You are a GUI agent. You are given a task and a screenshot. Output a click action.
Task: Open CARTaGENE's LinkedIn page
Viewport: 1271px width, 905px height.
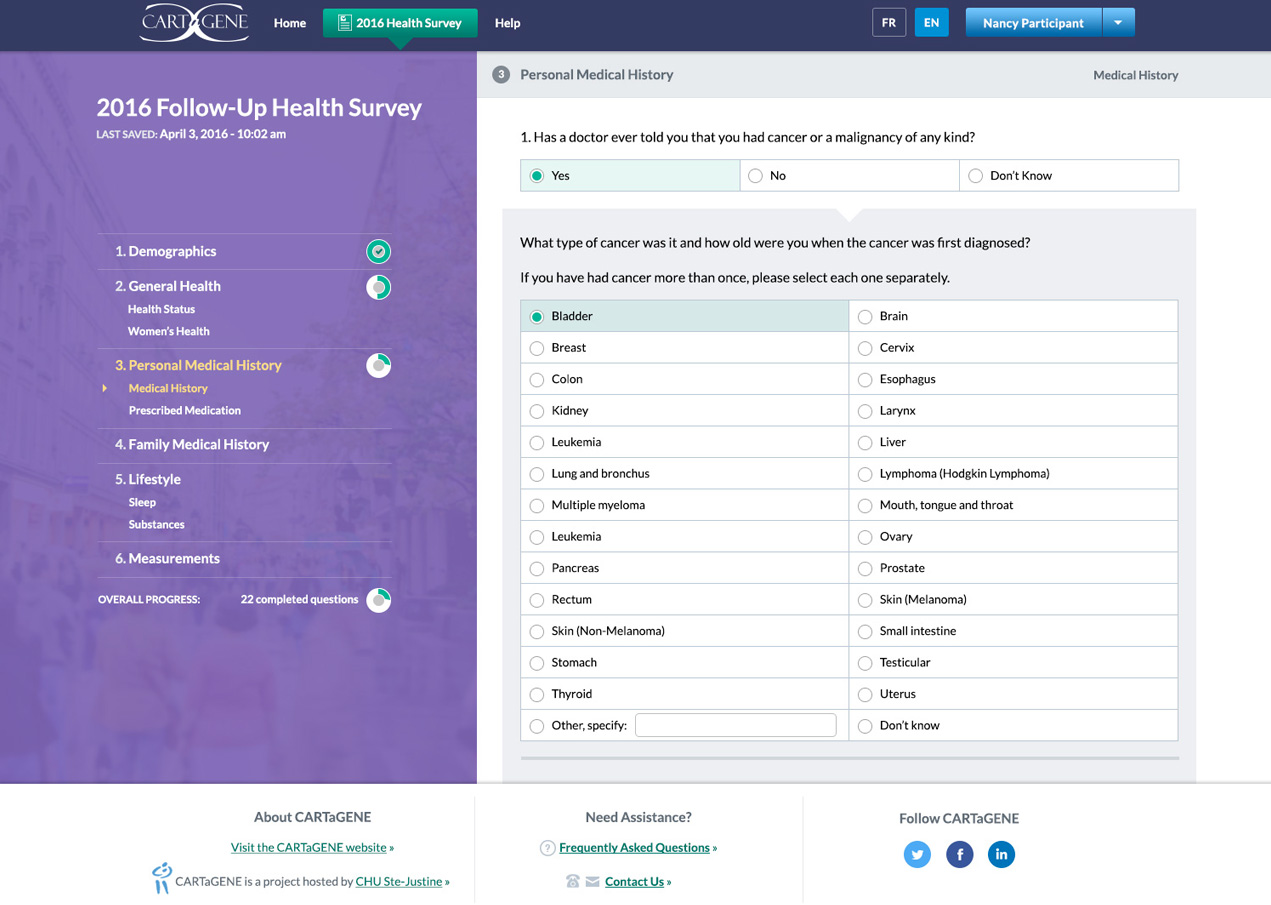[x=1001, y=854]
